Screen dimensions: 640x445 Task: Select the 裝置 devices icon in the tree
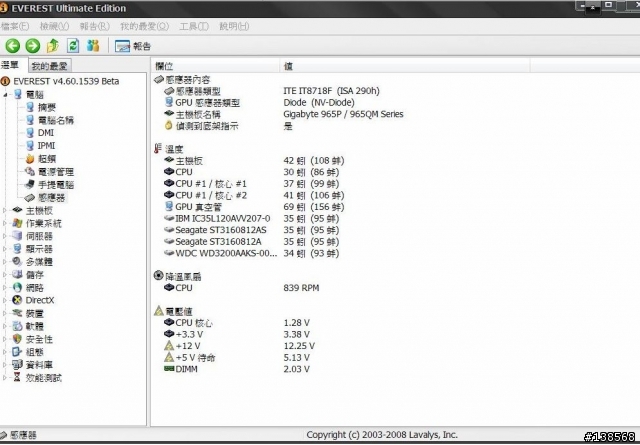17,313
